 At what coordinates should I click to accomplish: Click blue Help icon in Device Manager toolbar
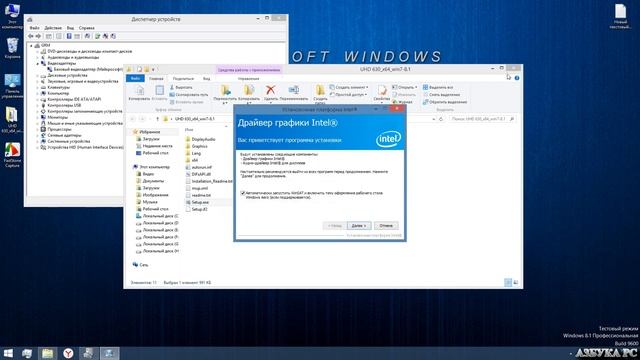pyautogui.click(x=69, y=36)
